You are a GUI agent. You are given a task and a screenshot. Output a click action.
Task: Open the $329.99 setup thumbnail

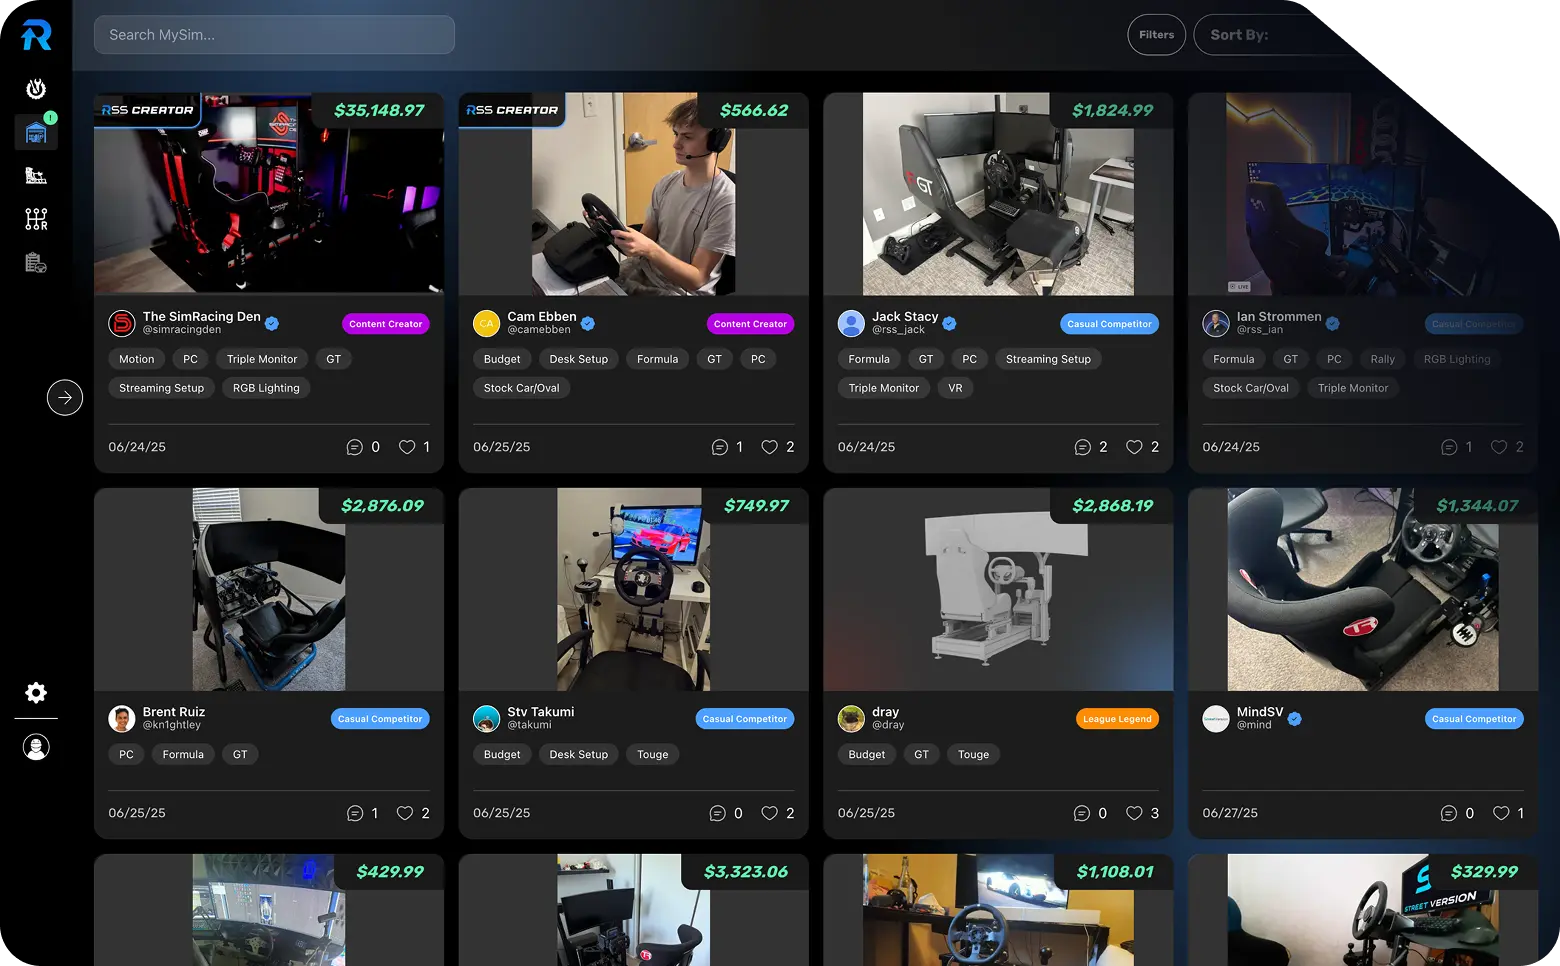(x=1363, y=910)
